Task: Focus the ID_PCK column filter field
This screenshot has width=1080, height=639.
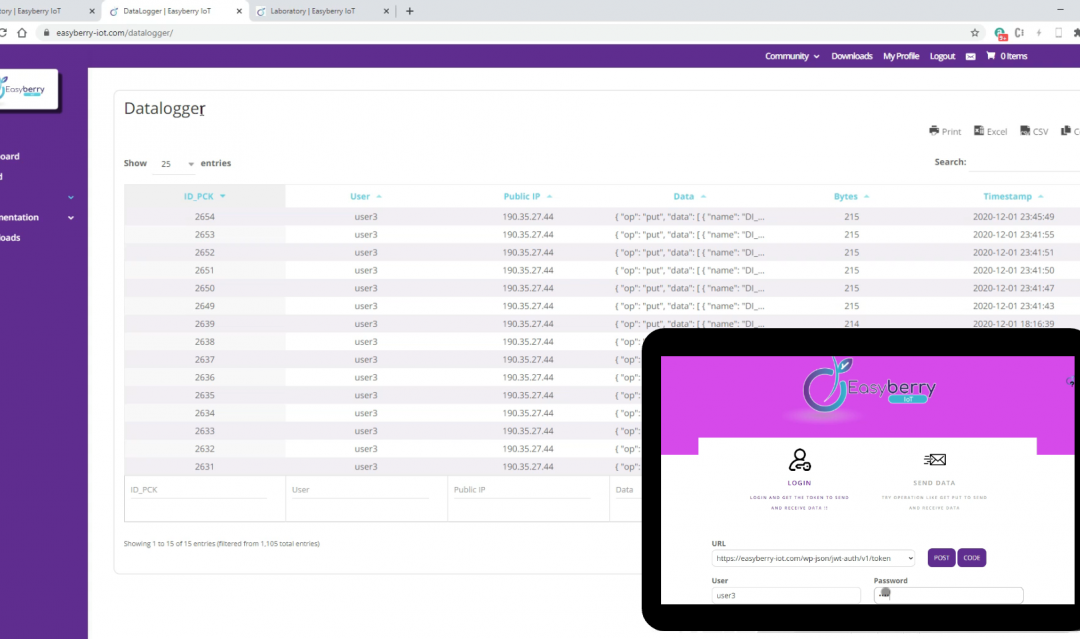Action: pos(198,490)
